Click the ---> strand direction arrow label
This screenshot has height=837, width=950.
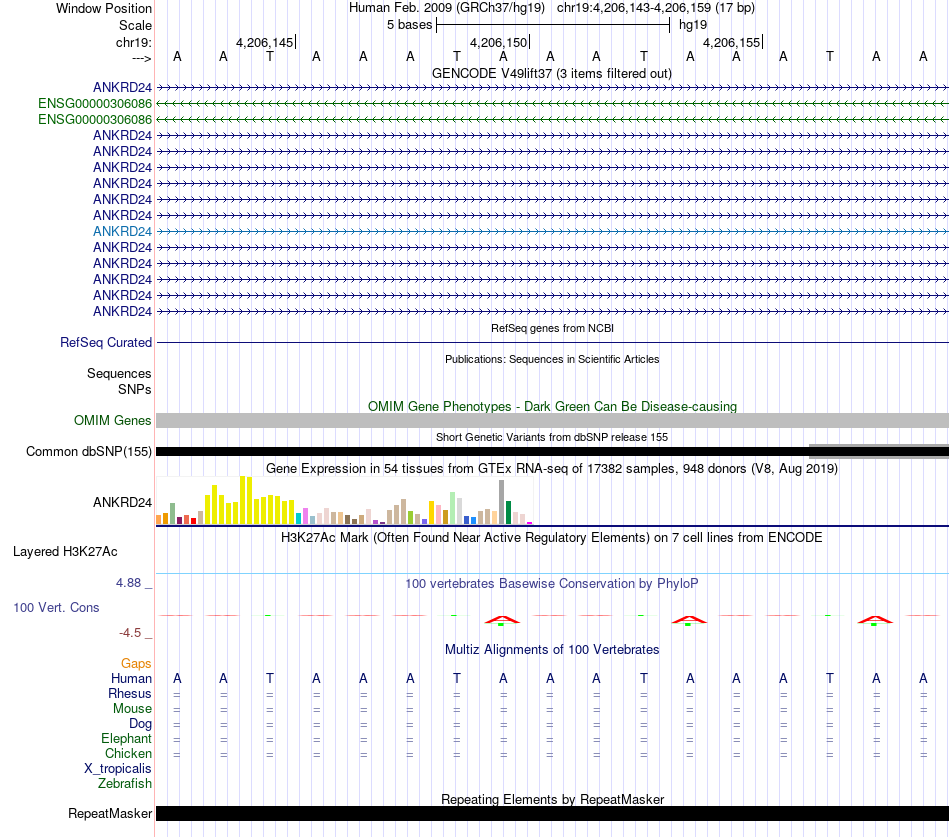(141, 58)
